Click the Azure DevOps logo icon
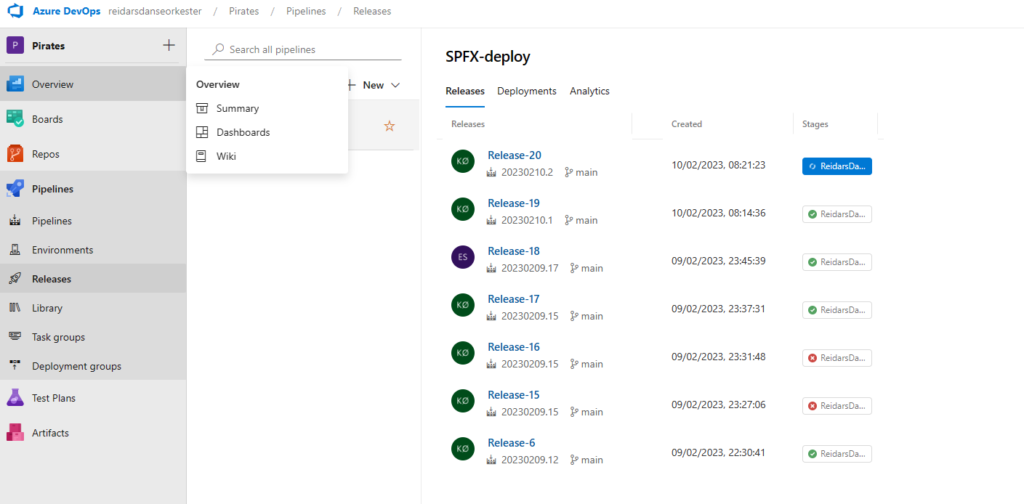Image resolution: width=1024 pixels, height=504 pixels. pyautogui.click(x=16, y=12)
